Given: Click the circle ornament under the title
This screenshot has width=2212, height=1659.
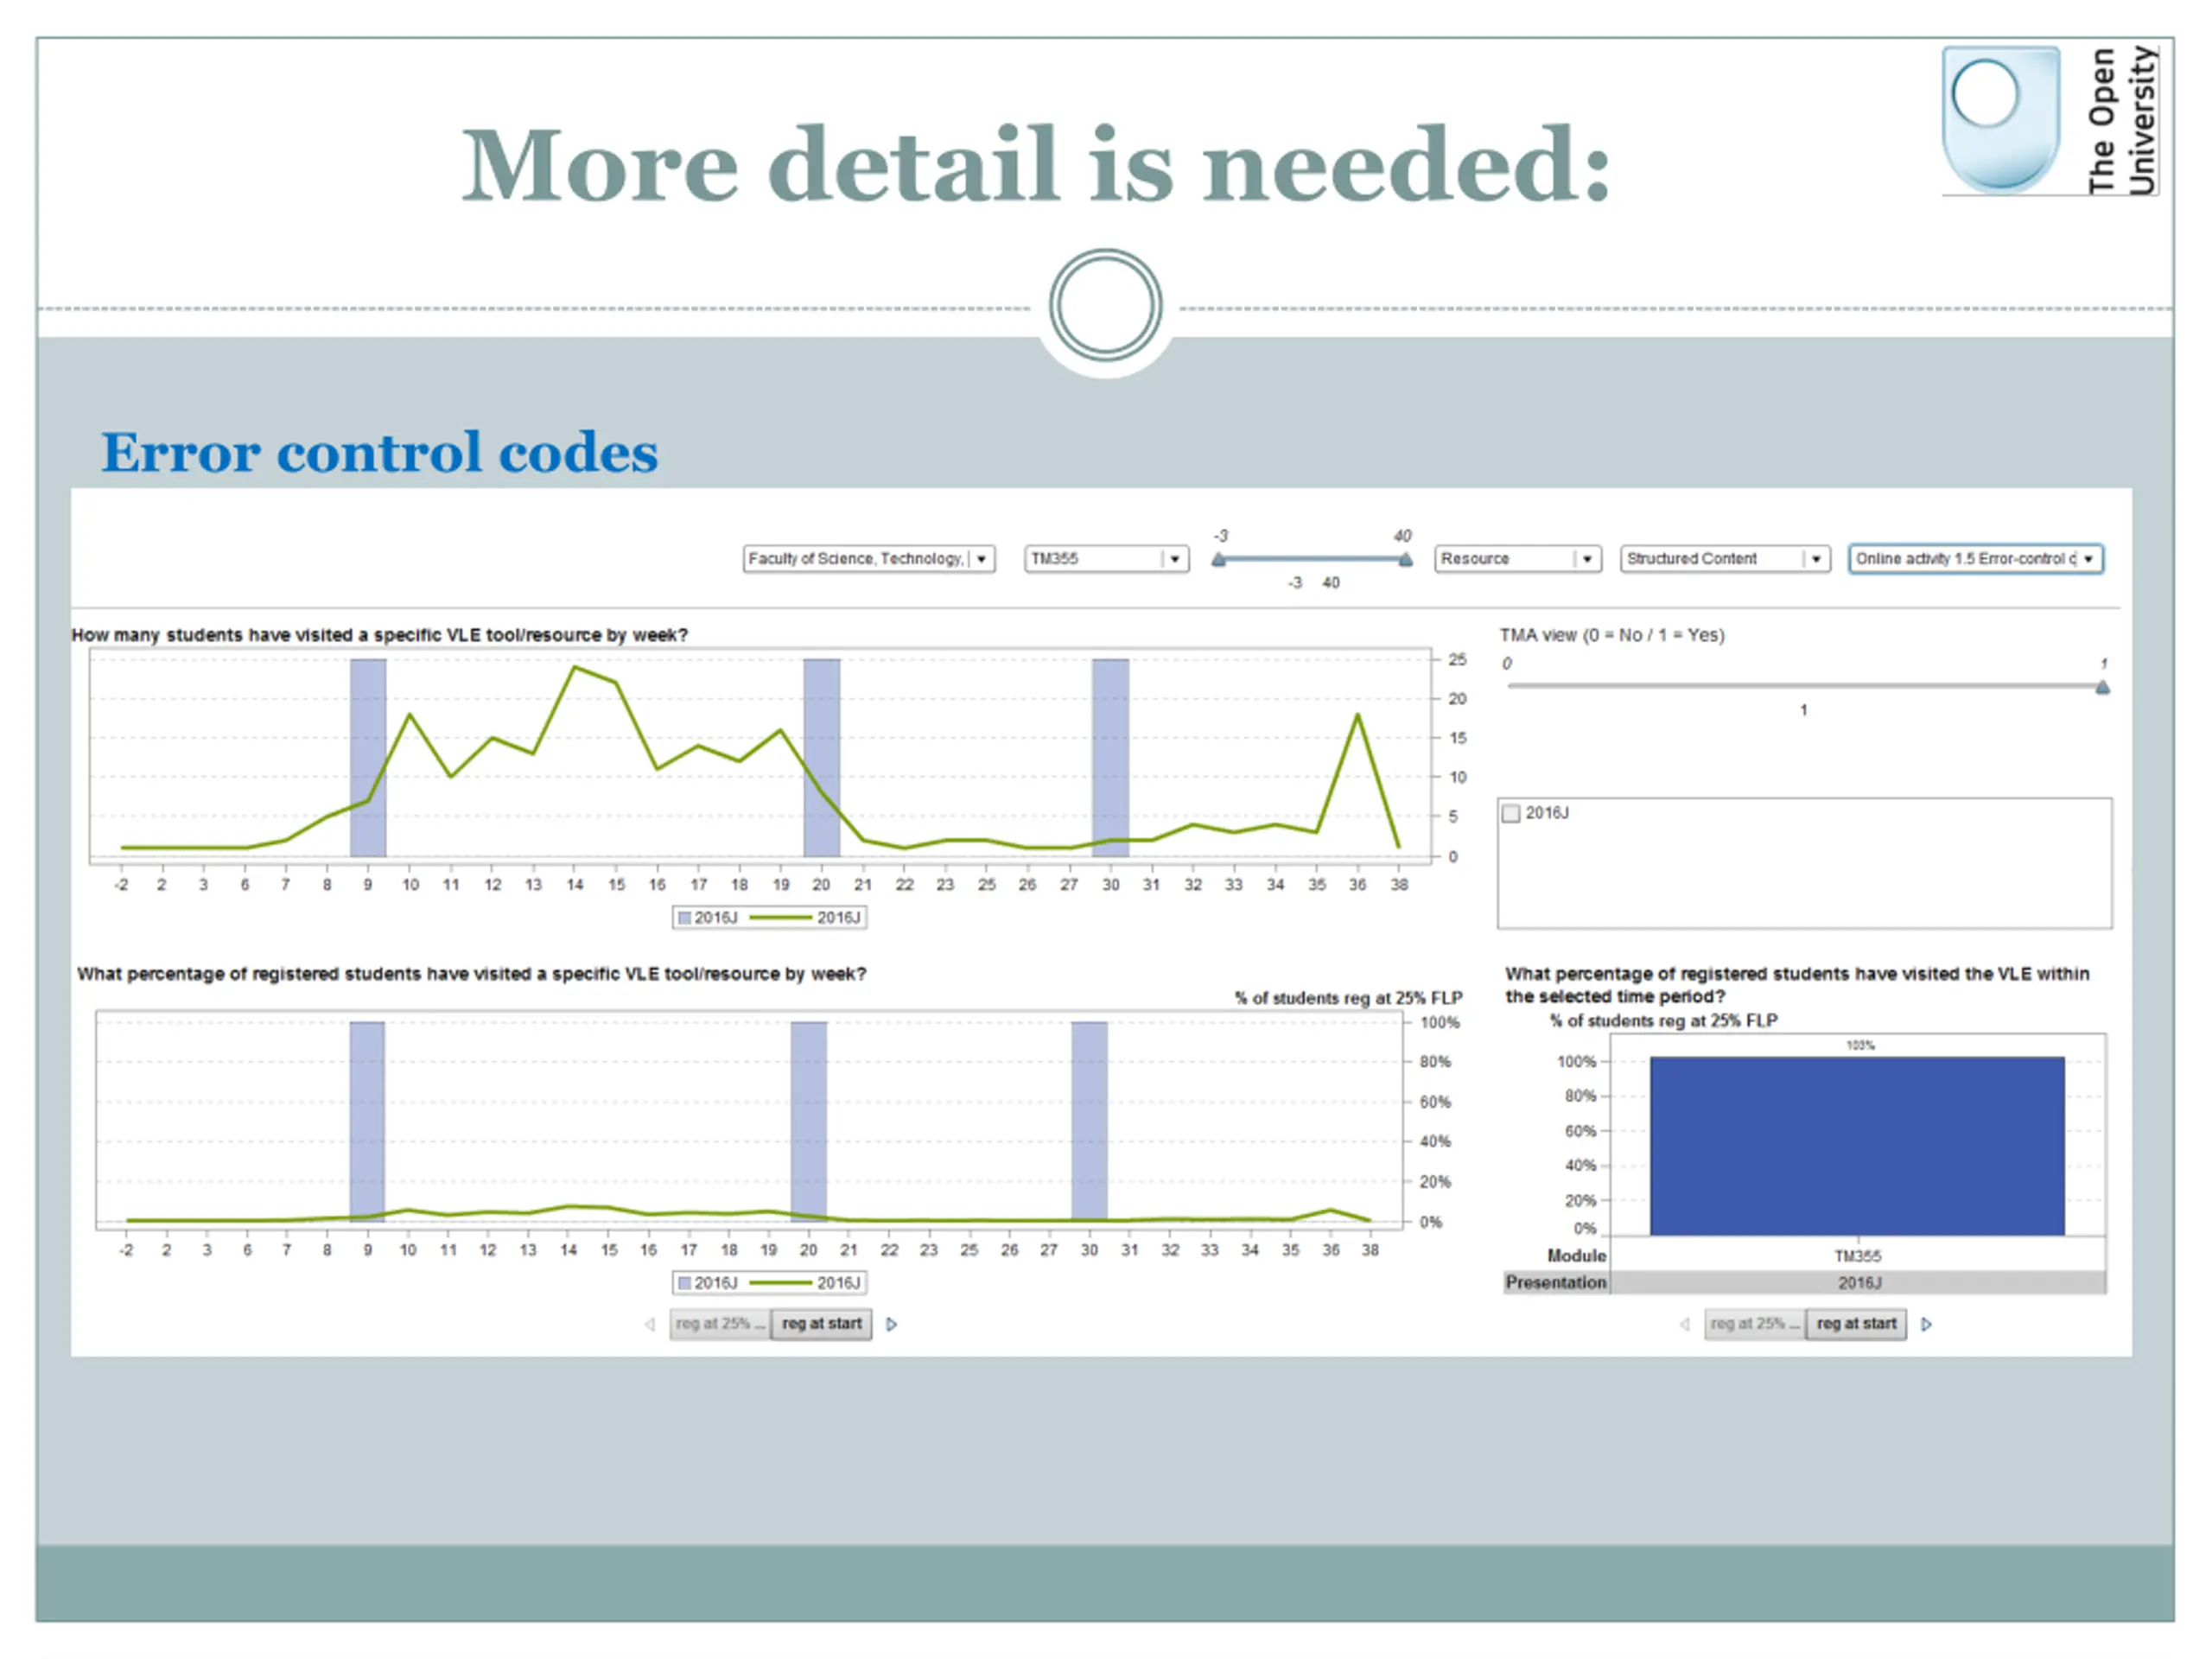Looking at the screenshot, I should pyautogui.click(x=1105, y=305).
